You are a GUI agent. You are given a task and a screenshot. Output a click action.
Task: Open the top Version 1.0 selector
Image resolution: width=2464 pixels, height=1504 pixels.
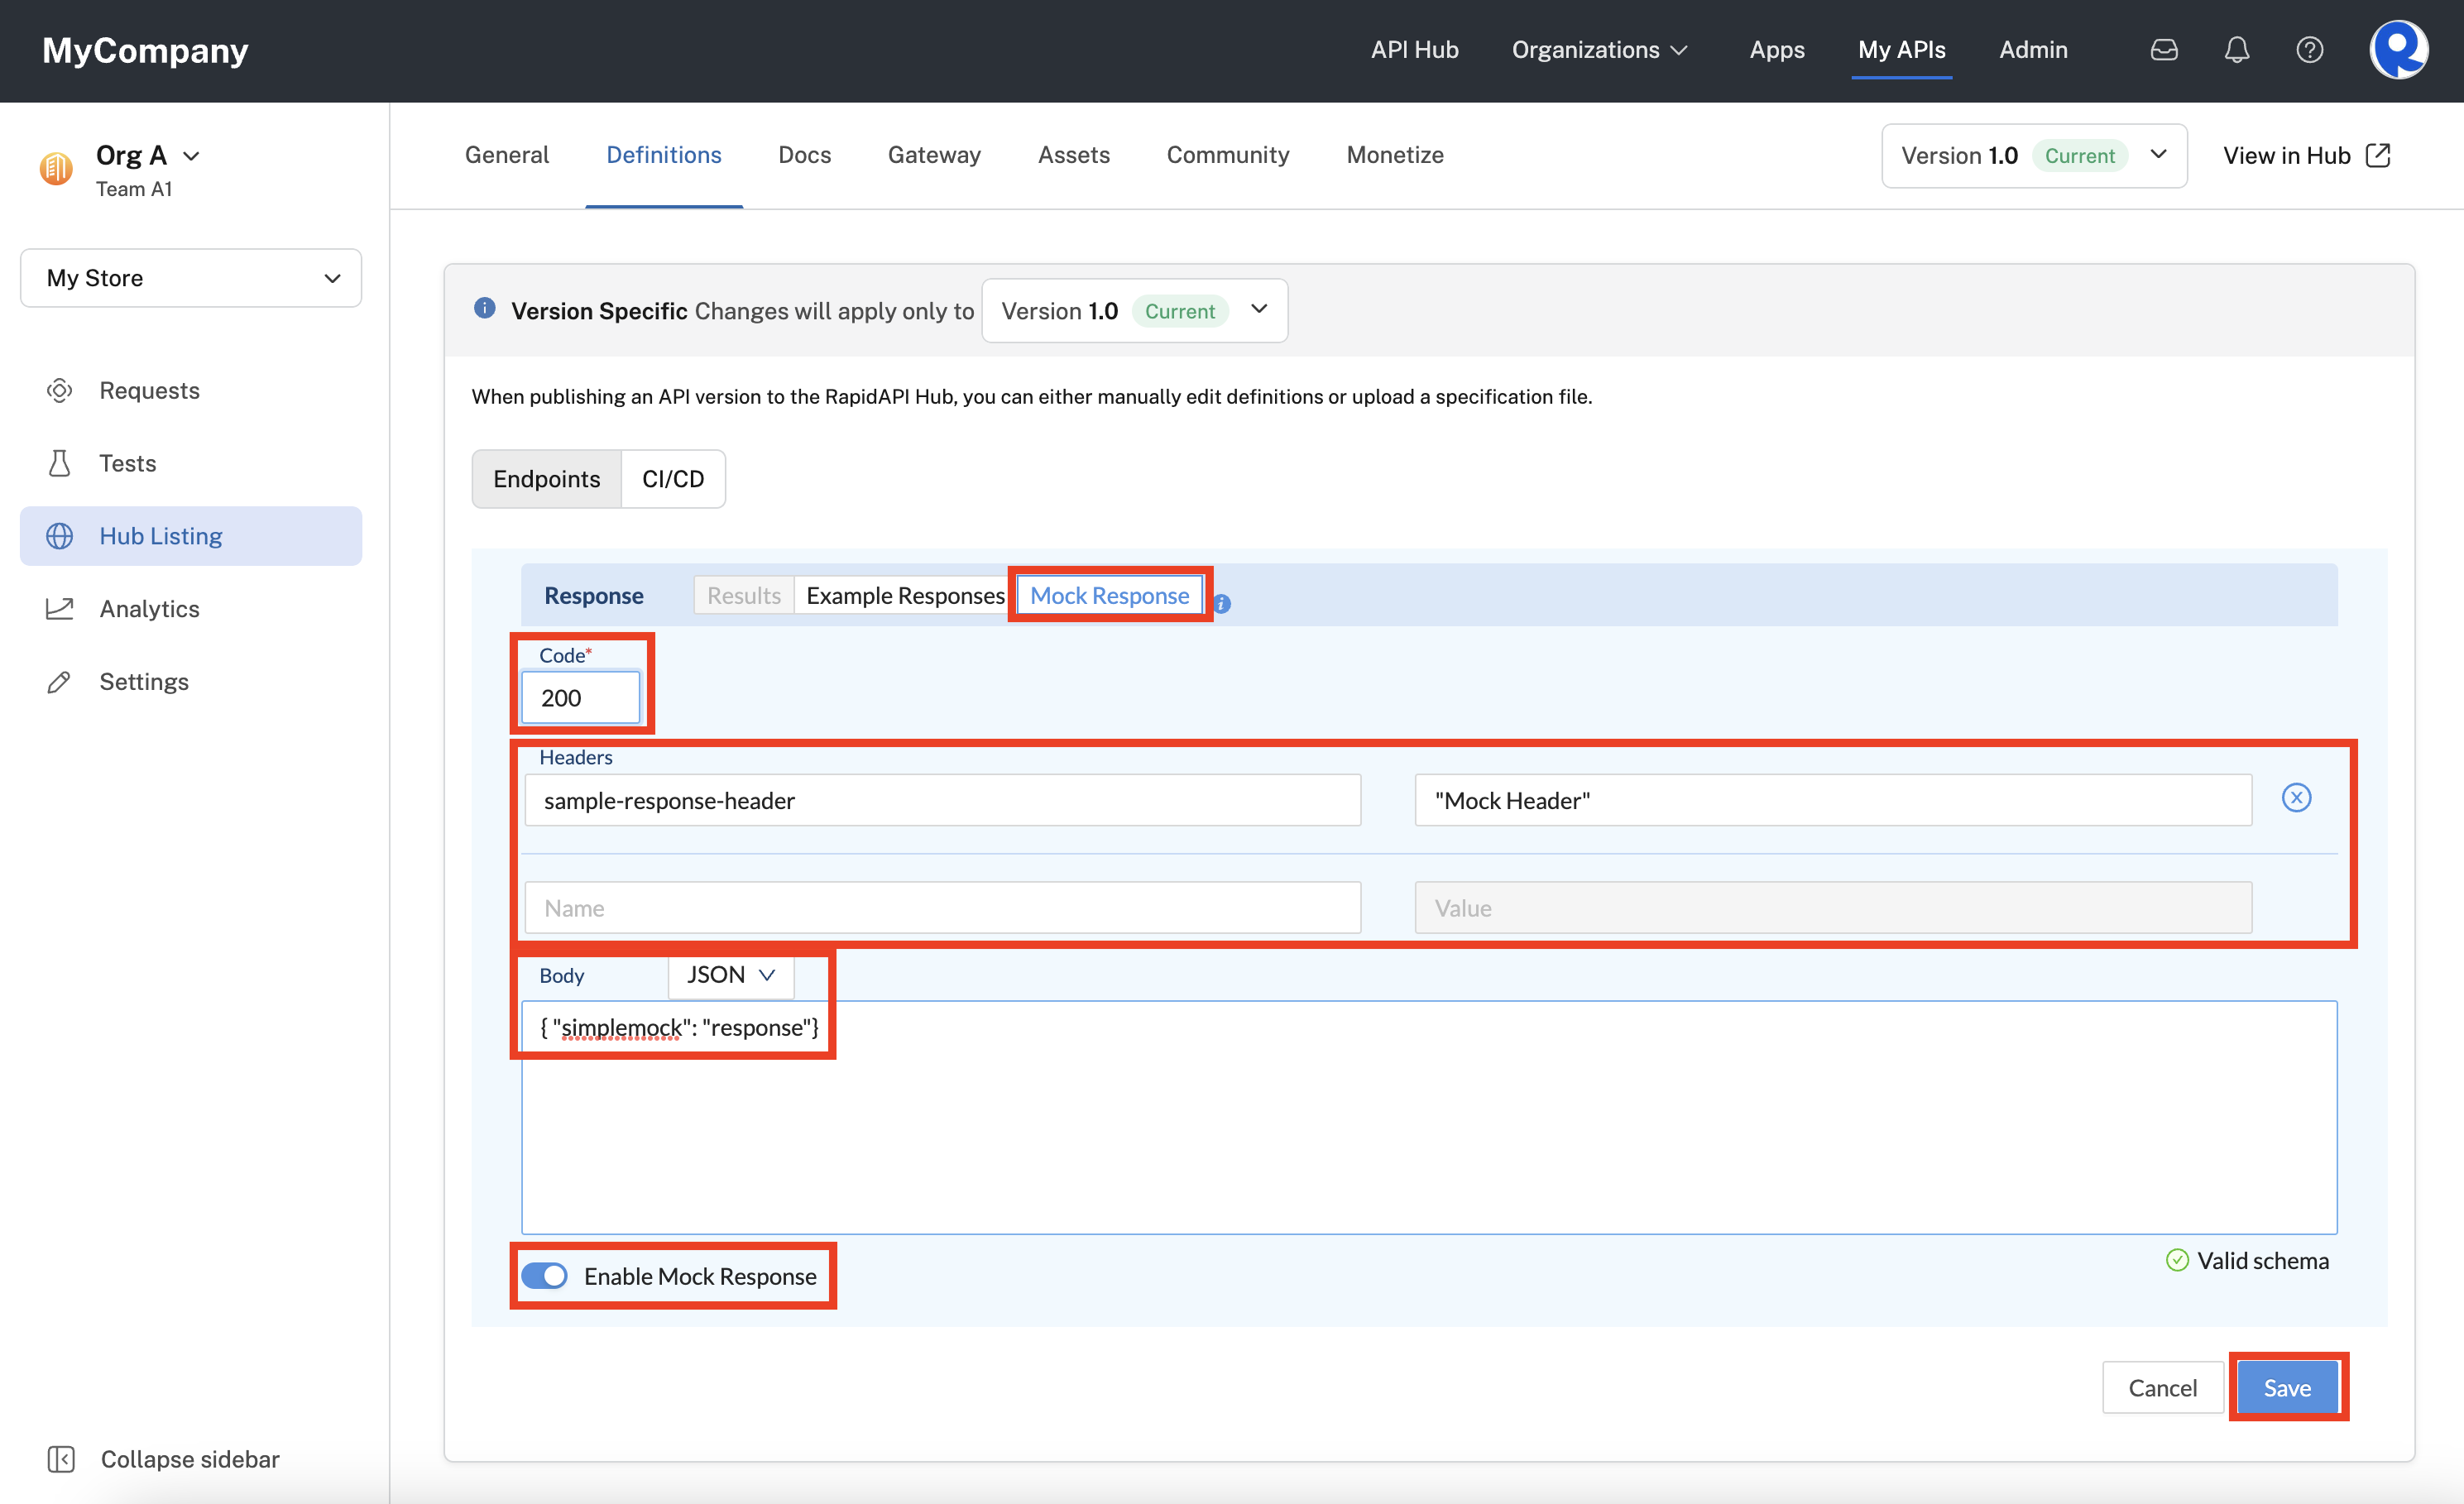click(x=2034, y=155)
